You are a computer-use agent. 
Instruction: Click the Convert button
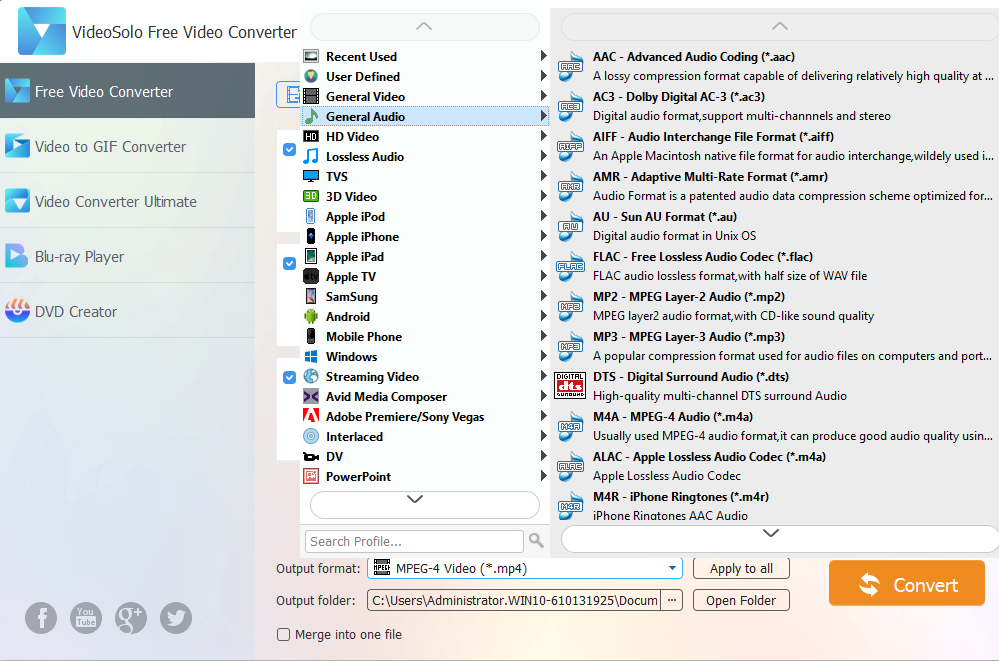pos(907,583)
